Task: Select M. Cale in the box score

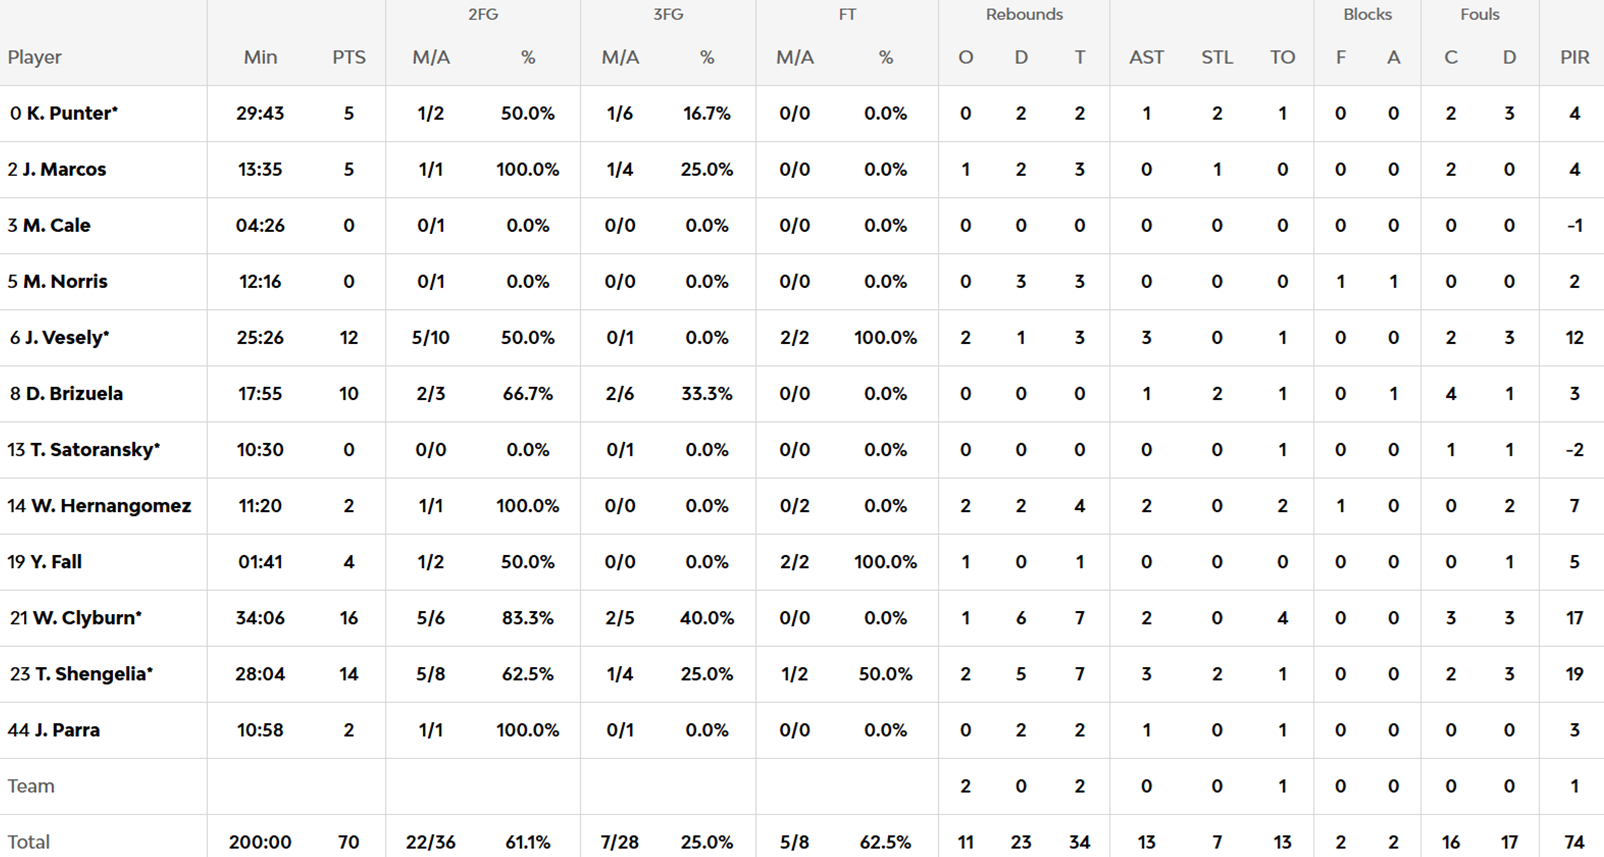Action: tap(56, 225)
